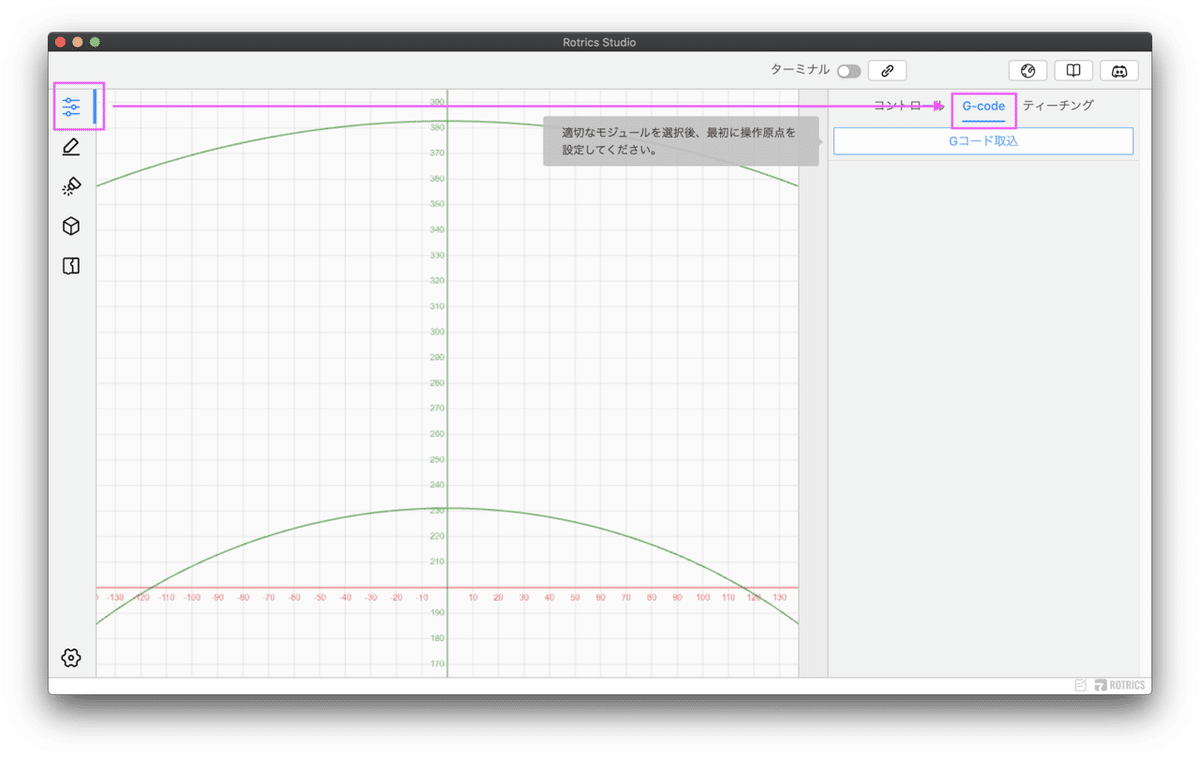Click the Gコード取込 button

pyautogui.click(x=983, y=141)
